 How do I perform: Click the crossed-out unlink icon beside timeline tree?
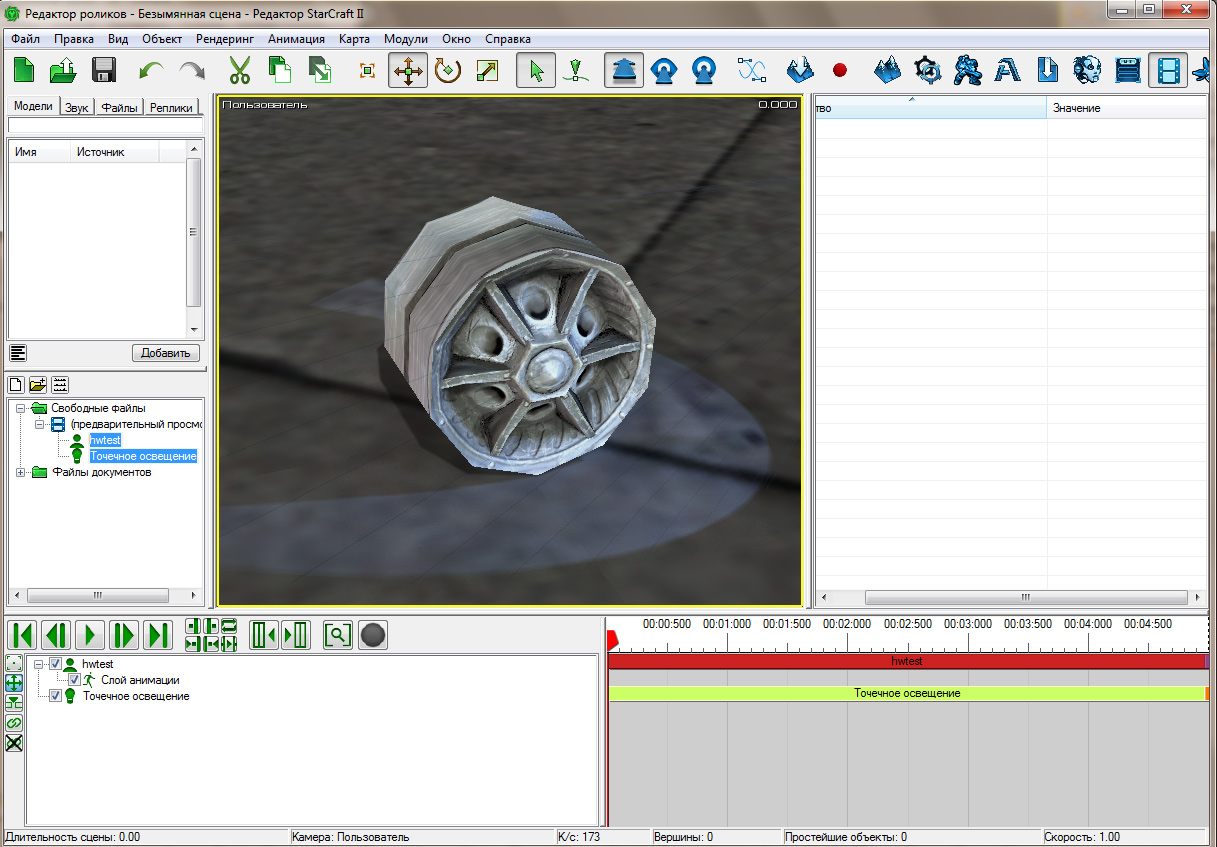click(14, 743)
